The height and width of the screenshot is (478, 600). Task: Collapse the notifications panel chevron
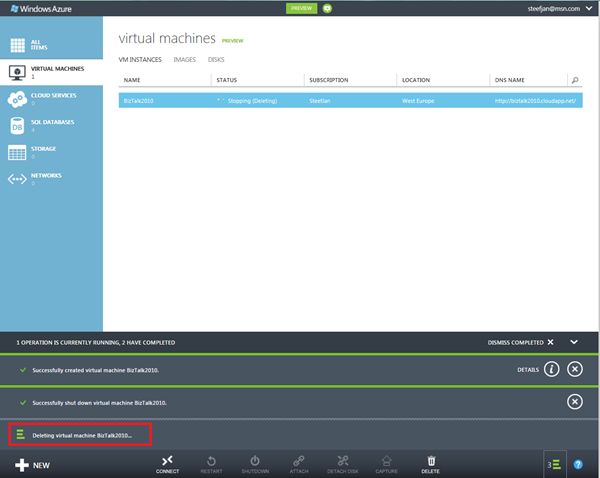point(574,342)
